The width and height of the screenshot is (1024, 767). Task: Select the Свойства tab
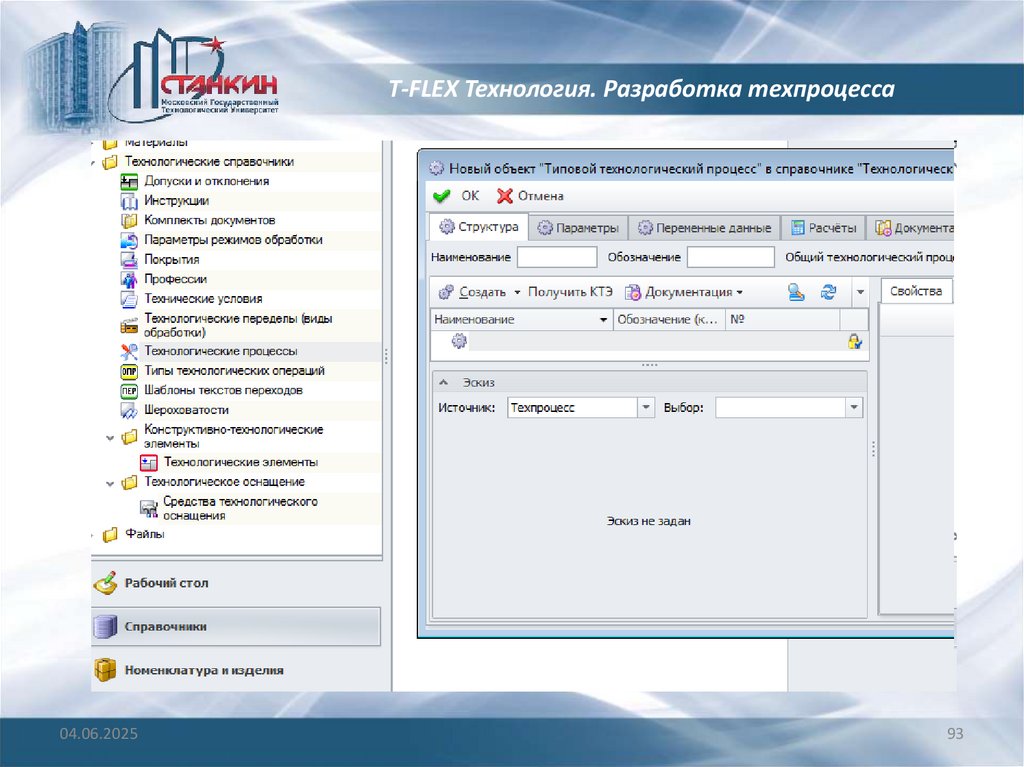pos(916,291)
